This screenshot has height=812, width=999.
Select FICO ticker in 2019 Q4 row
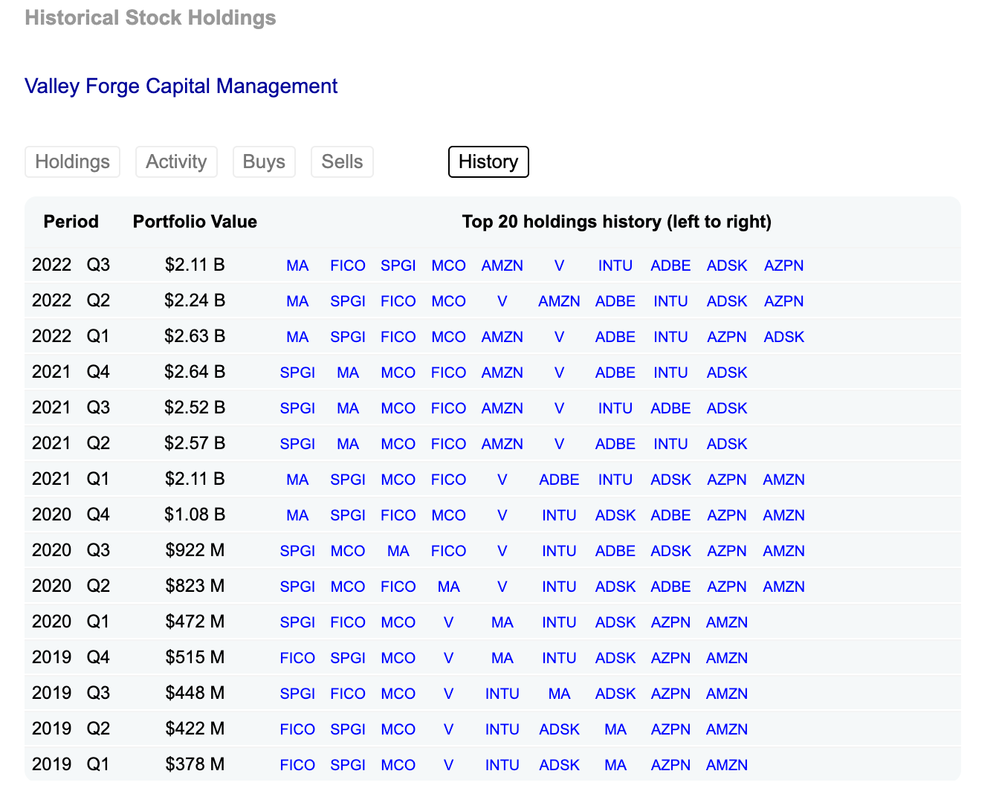[297, 658]
